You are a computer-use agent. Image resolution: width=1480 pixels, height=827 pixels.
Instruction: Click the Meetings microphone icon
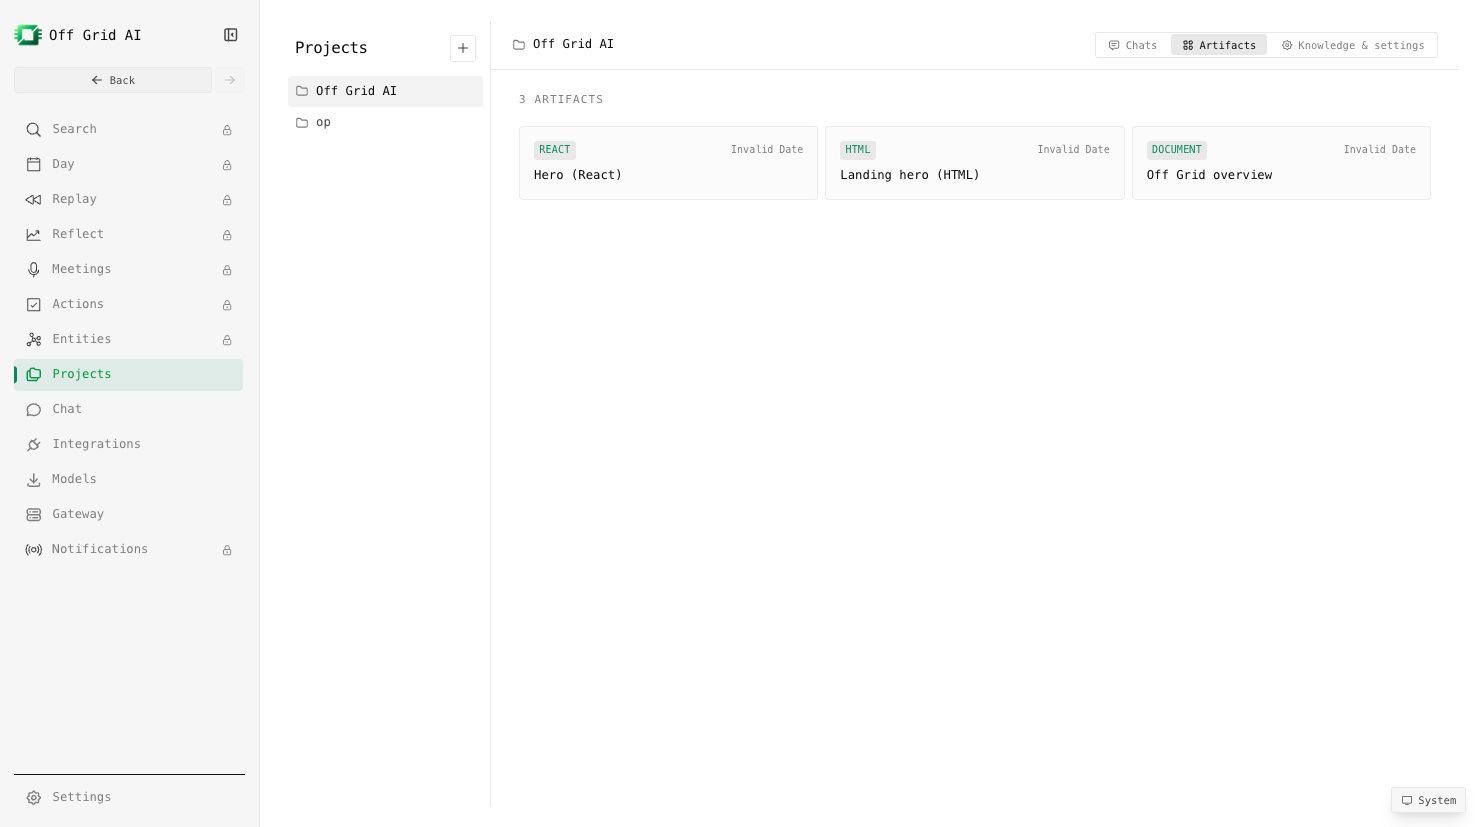(x=34, y=269)
